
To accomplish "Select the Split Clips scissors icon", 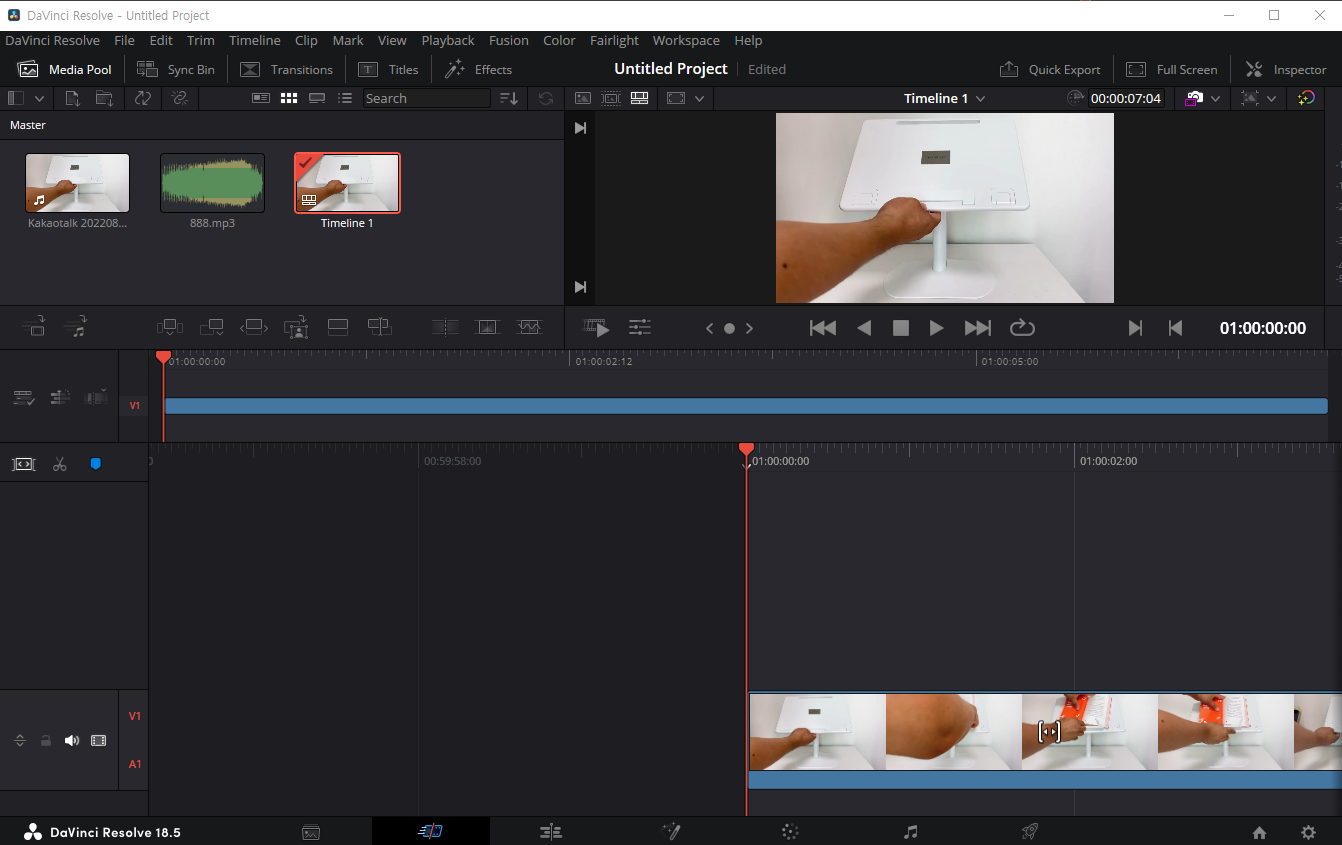I will [x=60, y=464].
